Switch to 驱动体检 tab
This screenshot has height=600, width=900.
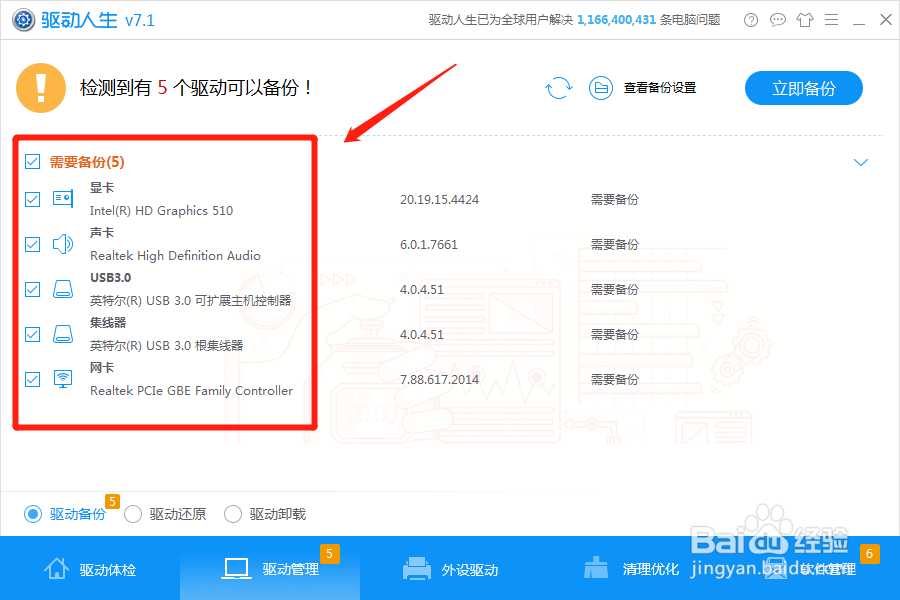click(x=90, y=568)
